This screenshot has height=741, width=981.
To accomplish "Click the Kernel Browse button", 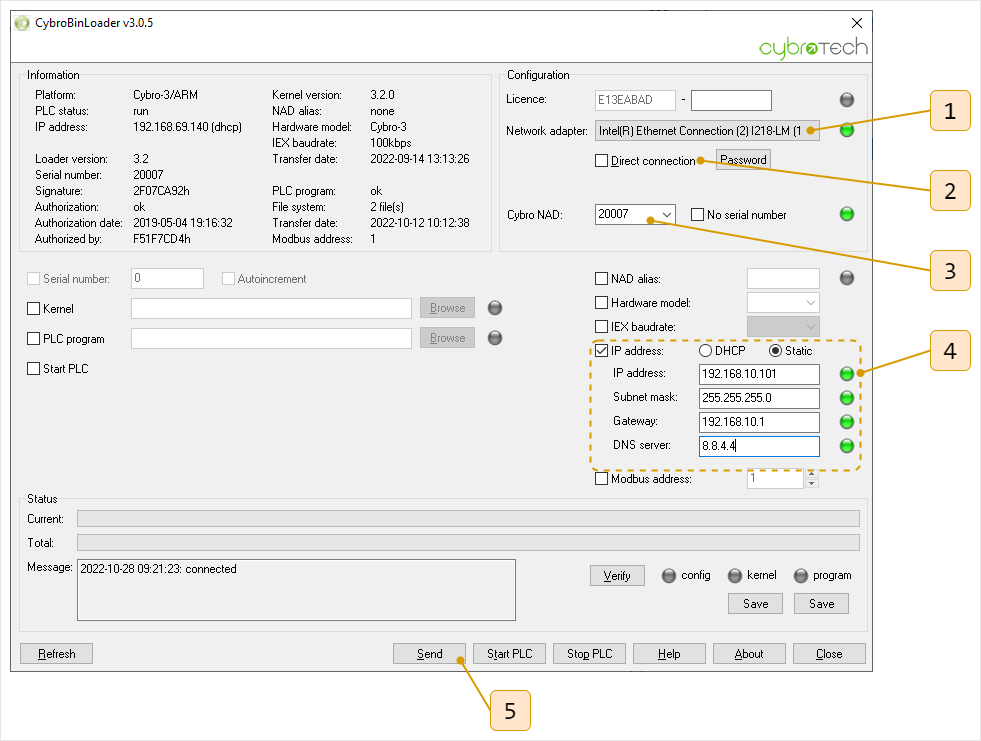I will [447, 308].
